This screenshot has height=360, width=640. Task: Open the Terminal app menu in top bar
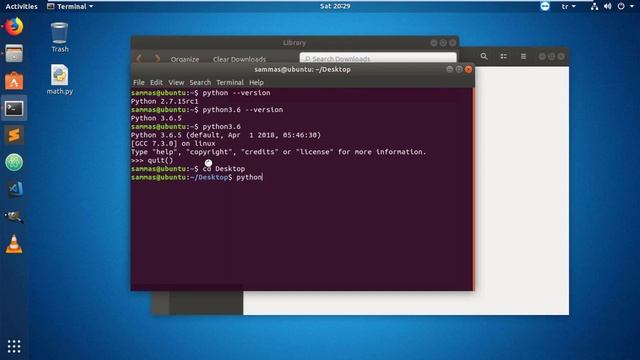(x=70, y=6)
